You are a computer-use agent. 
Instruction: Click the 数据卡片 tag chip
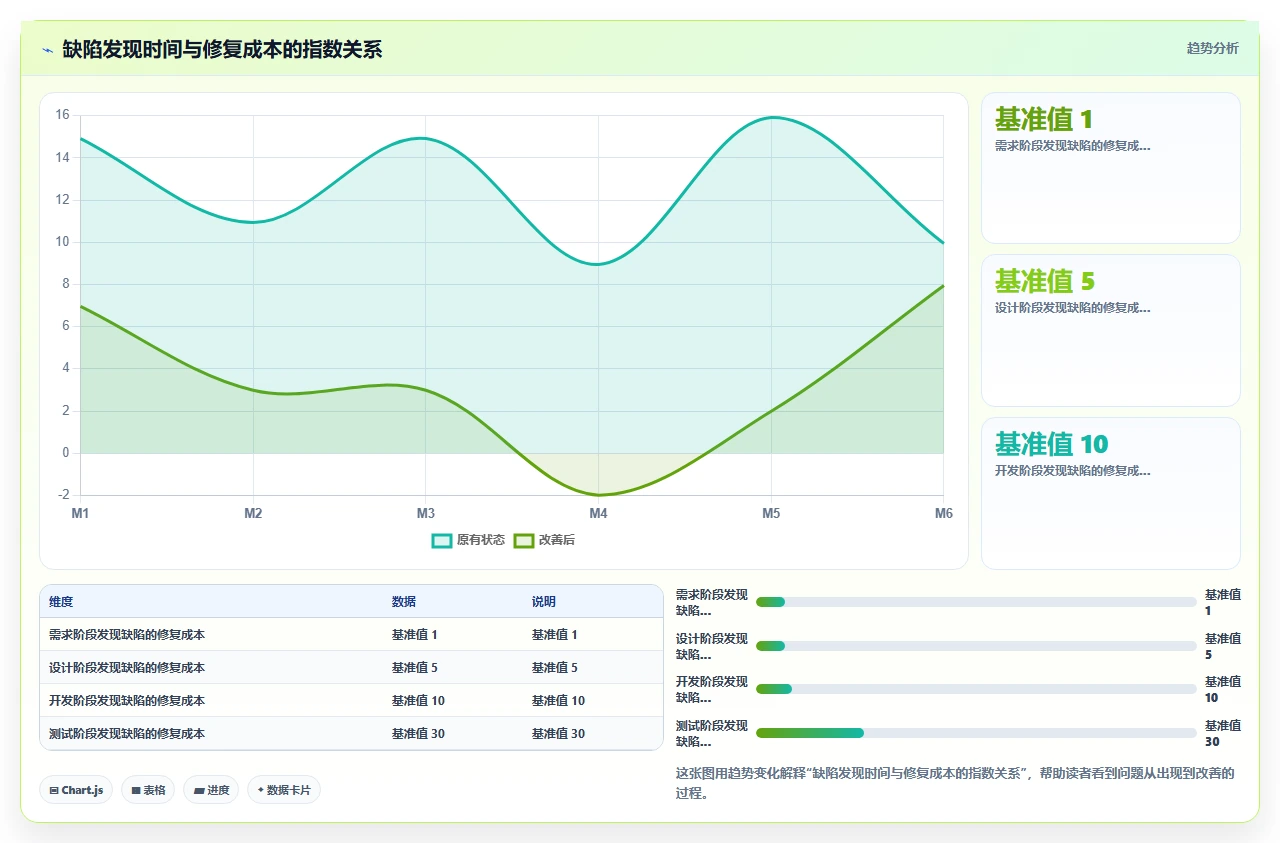pos(284,790)
